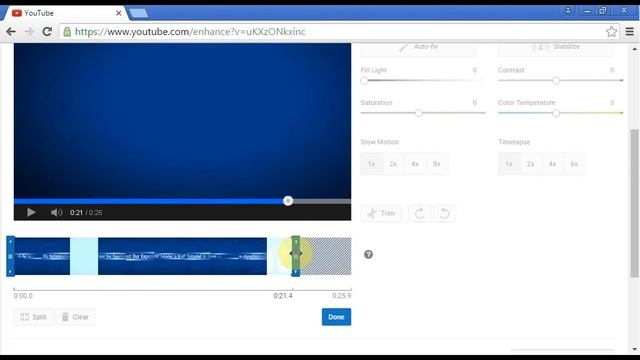Mute the video volume
640x360 pixels.
coord(56,212)
